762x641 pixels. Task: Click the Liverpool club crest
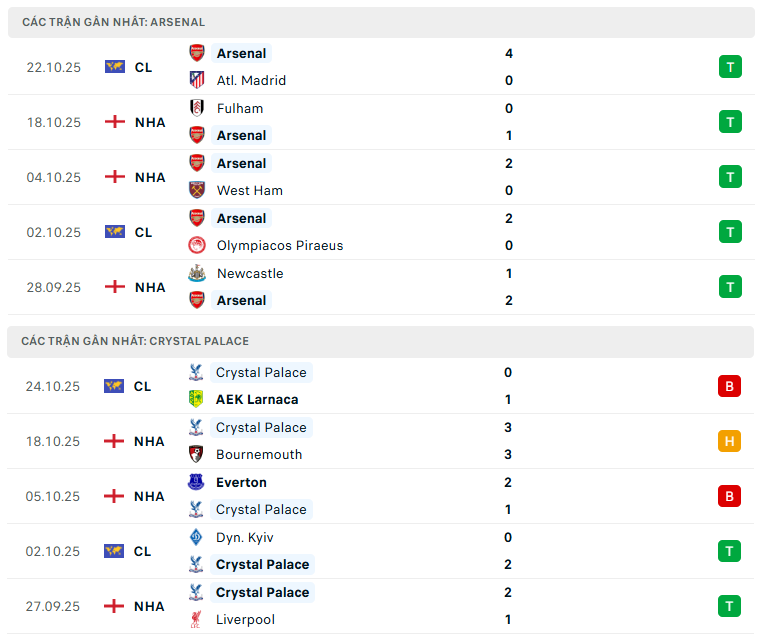197,619
